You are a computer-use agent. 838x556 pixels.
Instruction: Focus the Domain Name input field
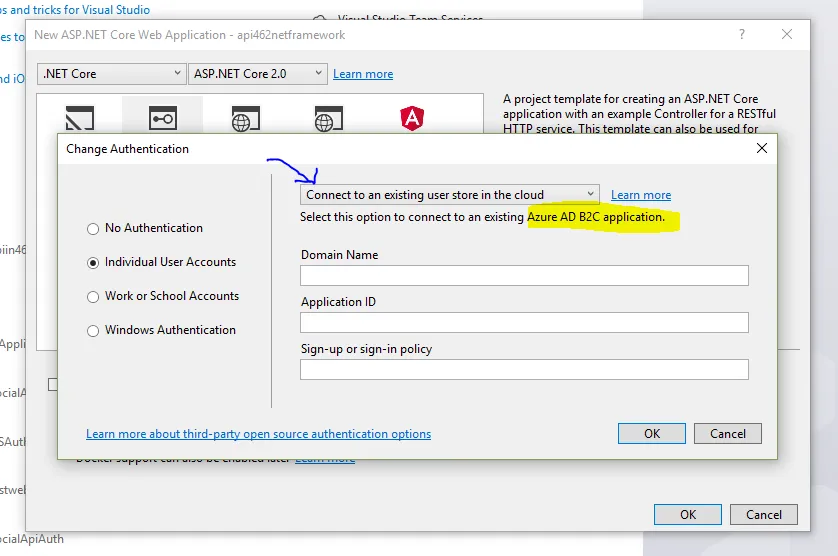[524, 276]
